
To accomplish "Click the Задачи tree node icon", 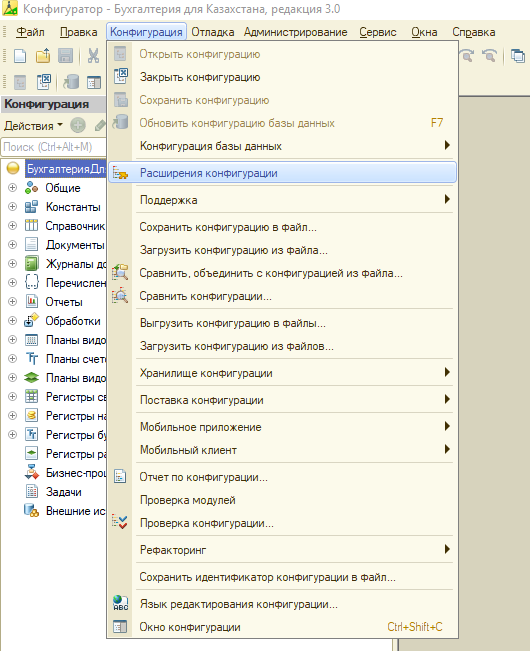I will [32, 492].
